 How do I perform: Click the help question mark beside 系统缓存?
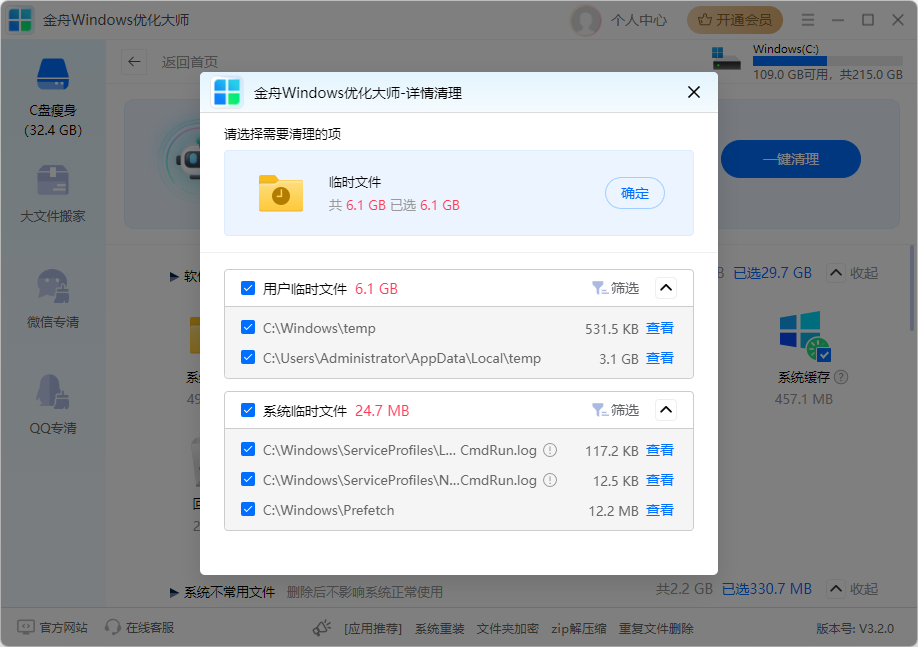pyautogui.click(x=841, y=377)
